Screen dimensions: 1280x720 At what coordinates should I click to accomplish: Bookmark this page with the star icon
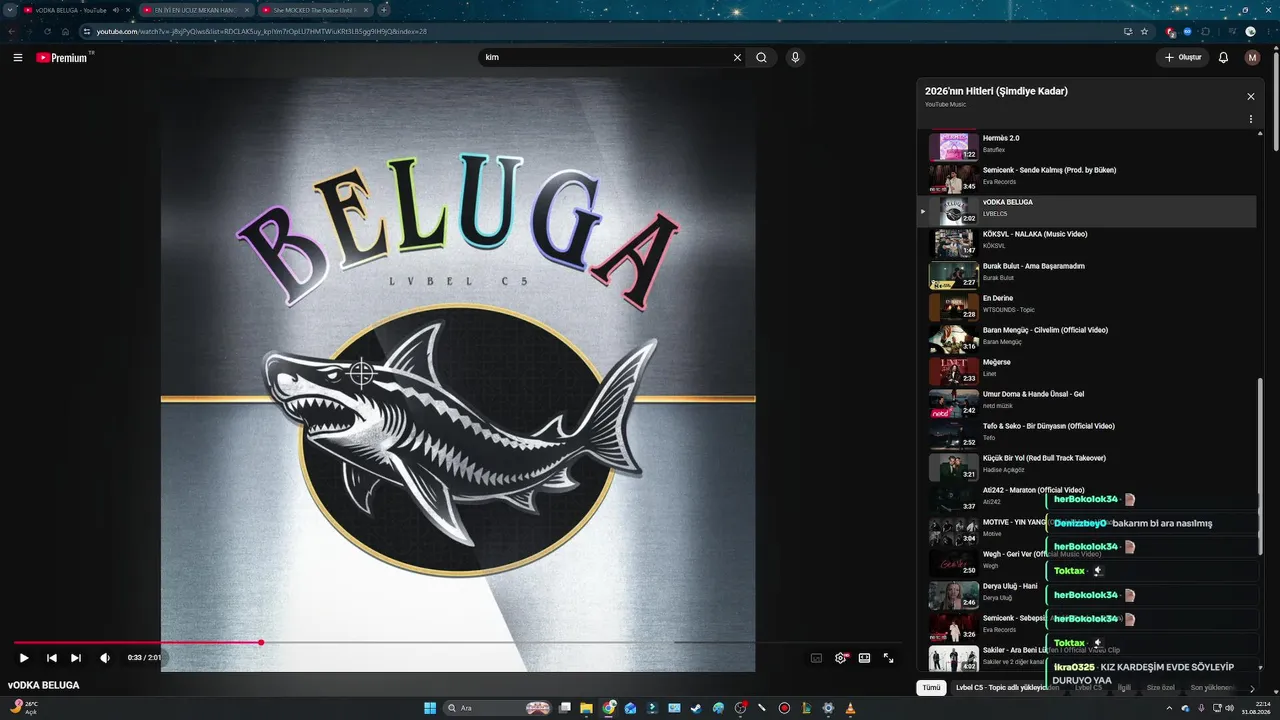[1145, 31]
